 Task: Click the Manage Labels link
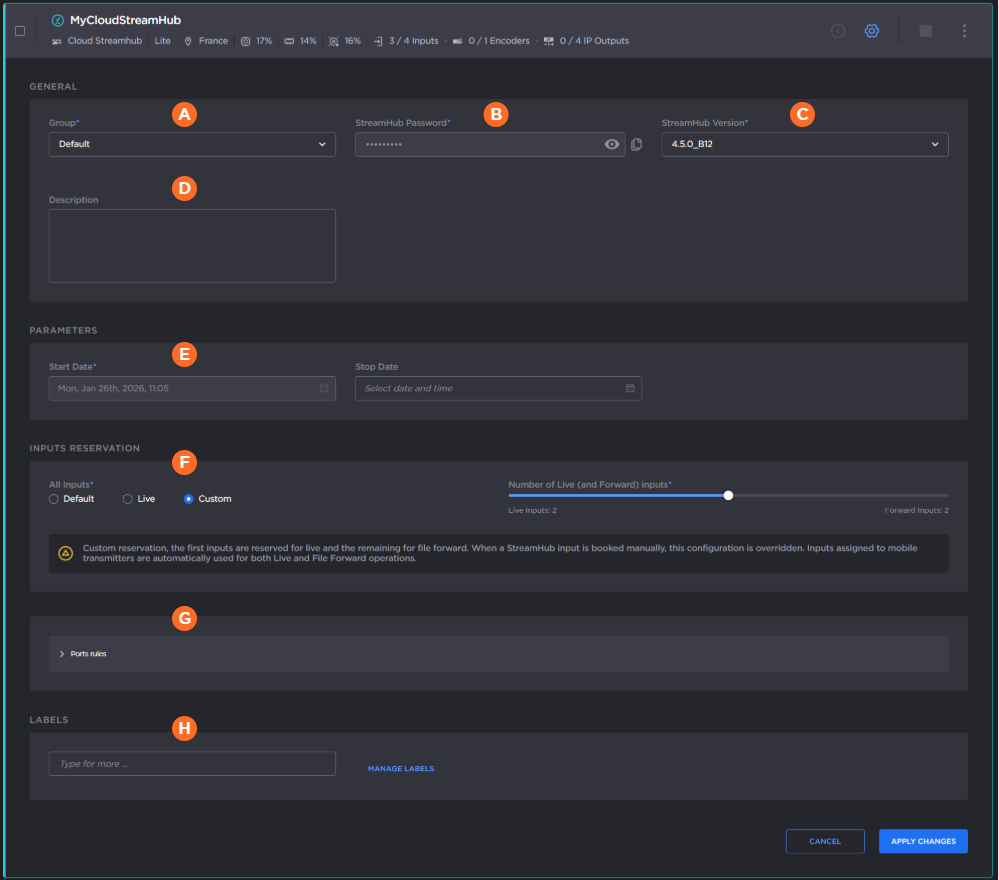pos(401,769)
